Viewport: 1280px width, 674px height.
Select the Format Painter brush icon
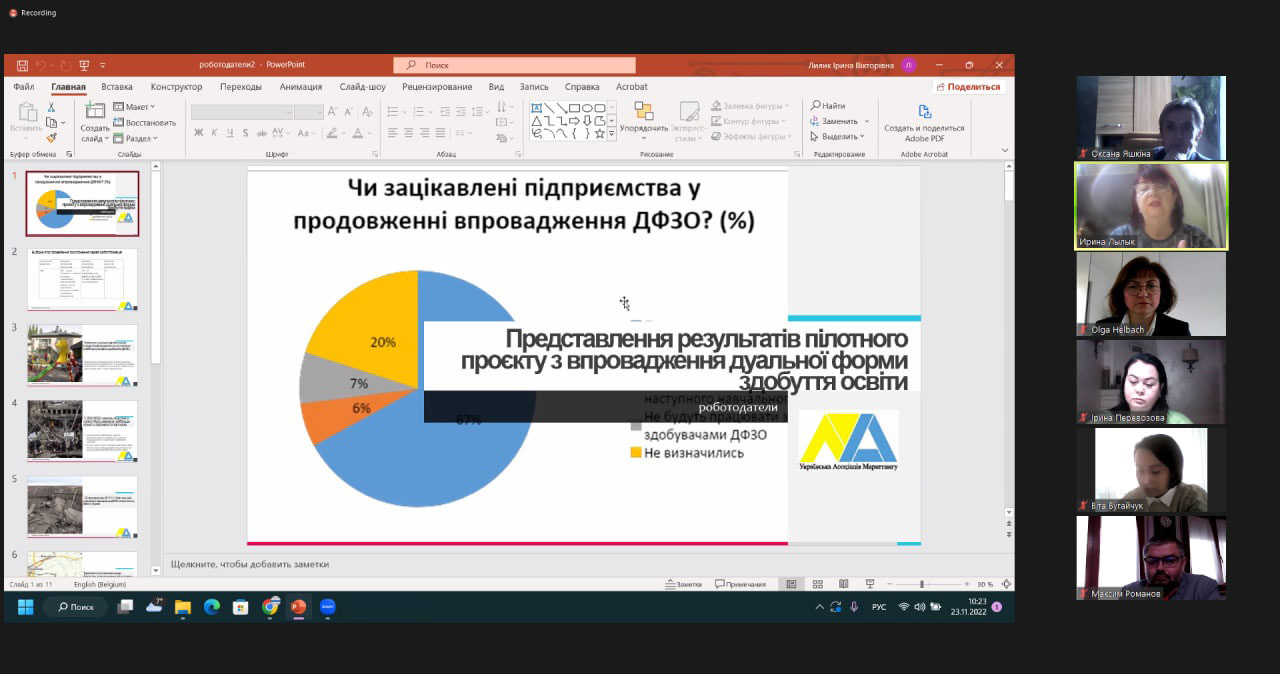coord(51,138)
